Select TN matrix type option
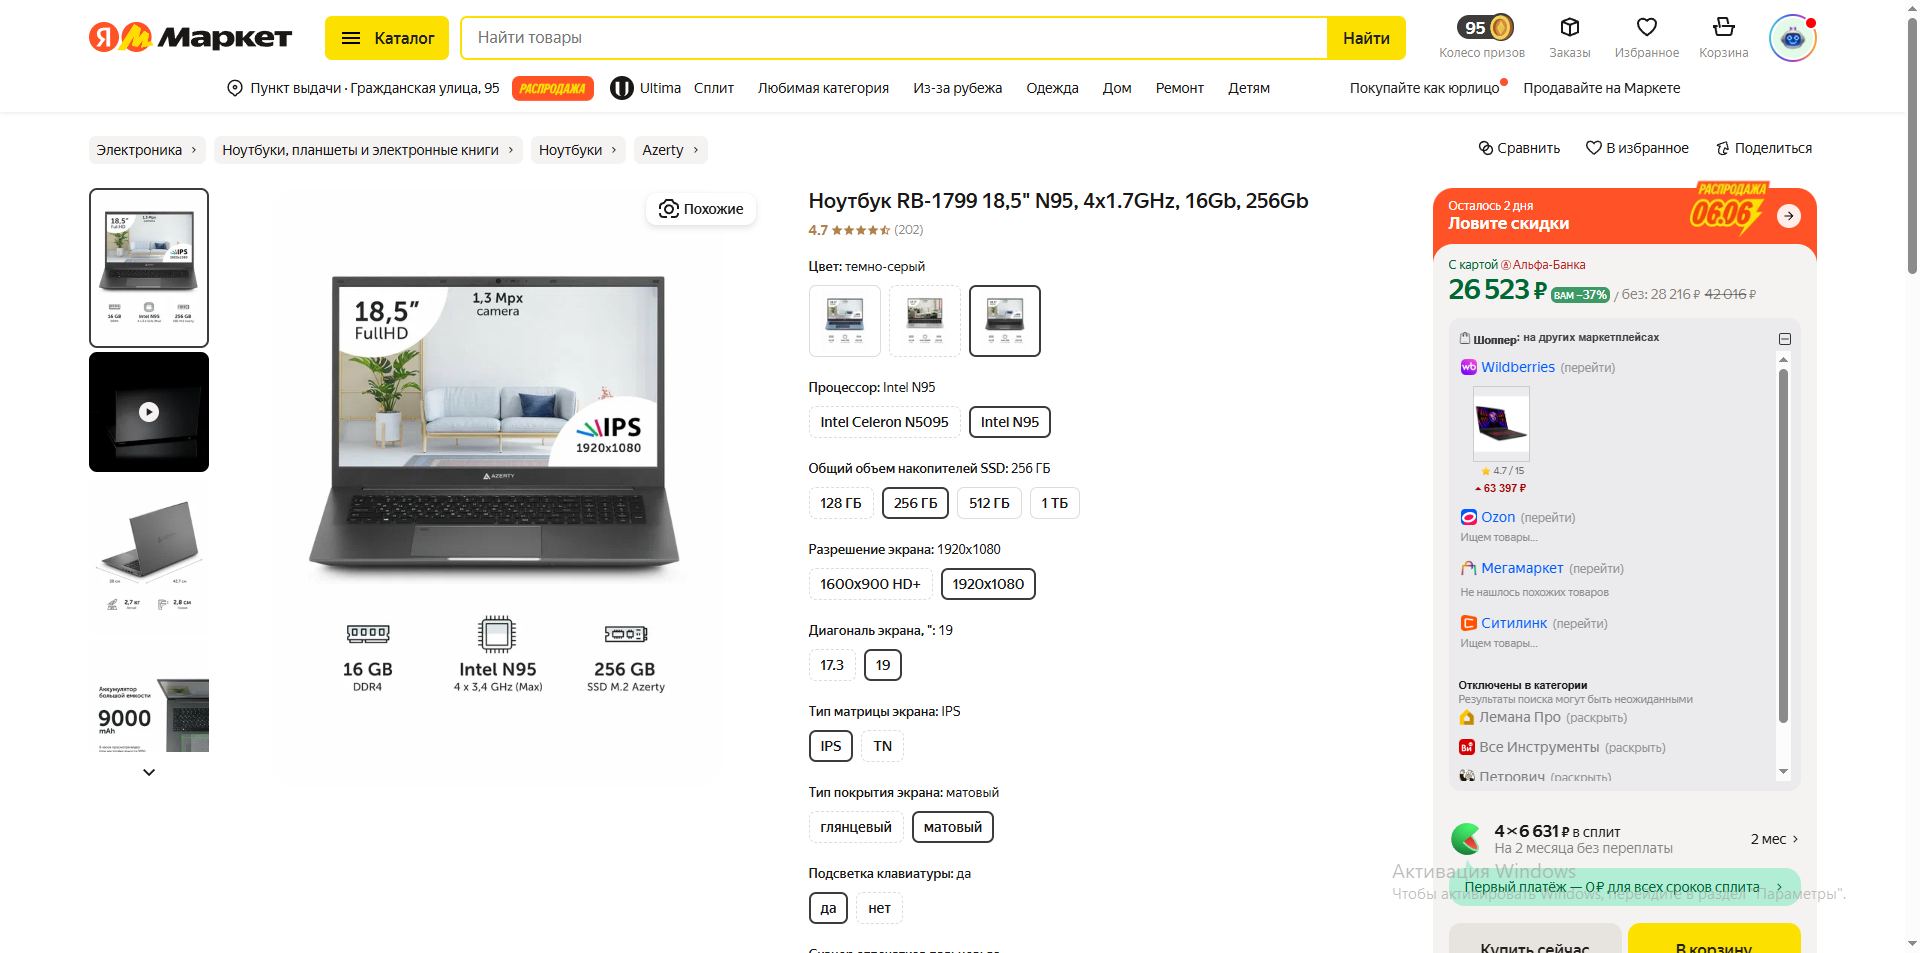1920x953 pixels. [882, 746]
